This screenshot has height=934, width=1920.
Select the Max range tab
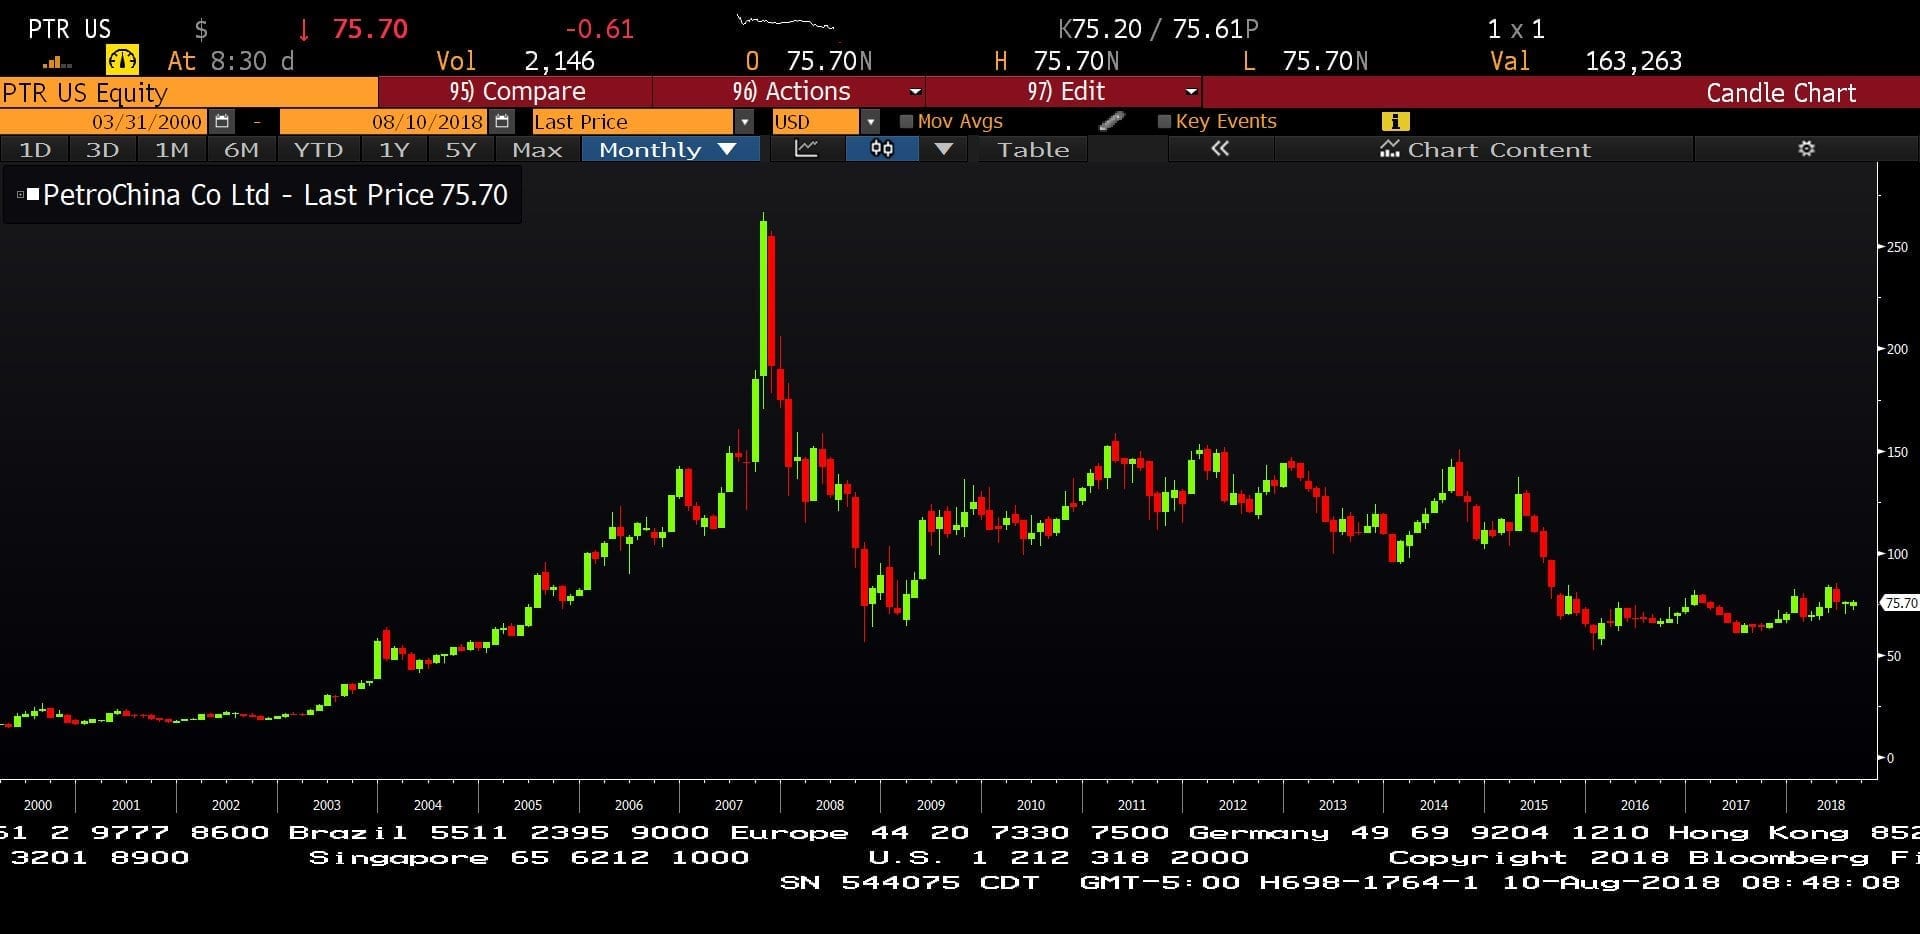[x=537, y=149]
